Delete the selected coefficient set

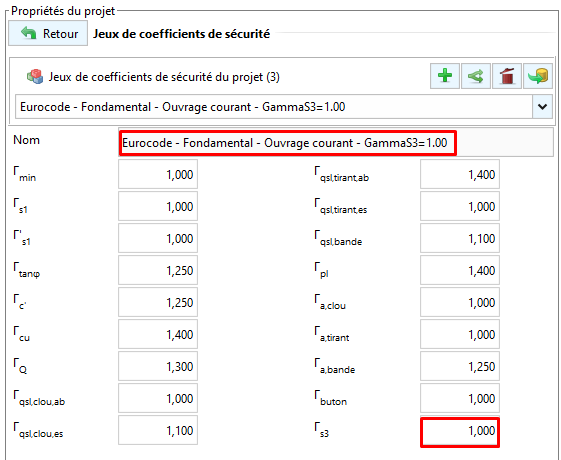click(x=507, y=76)
